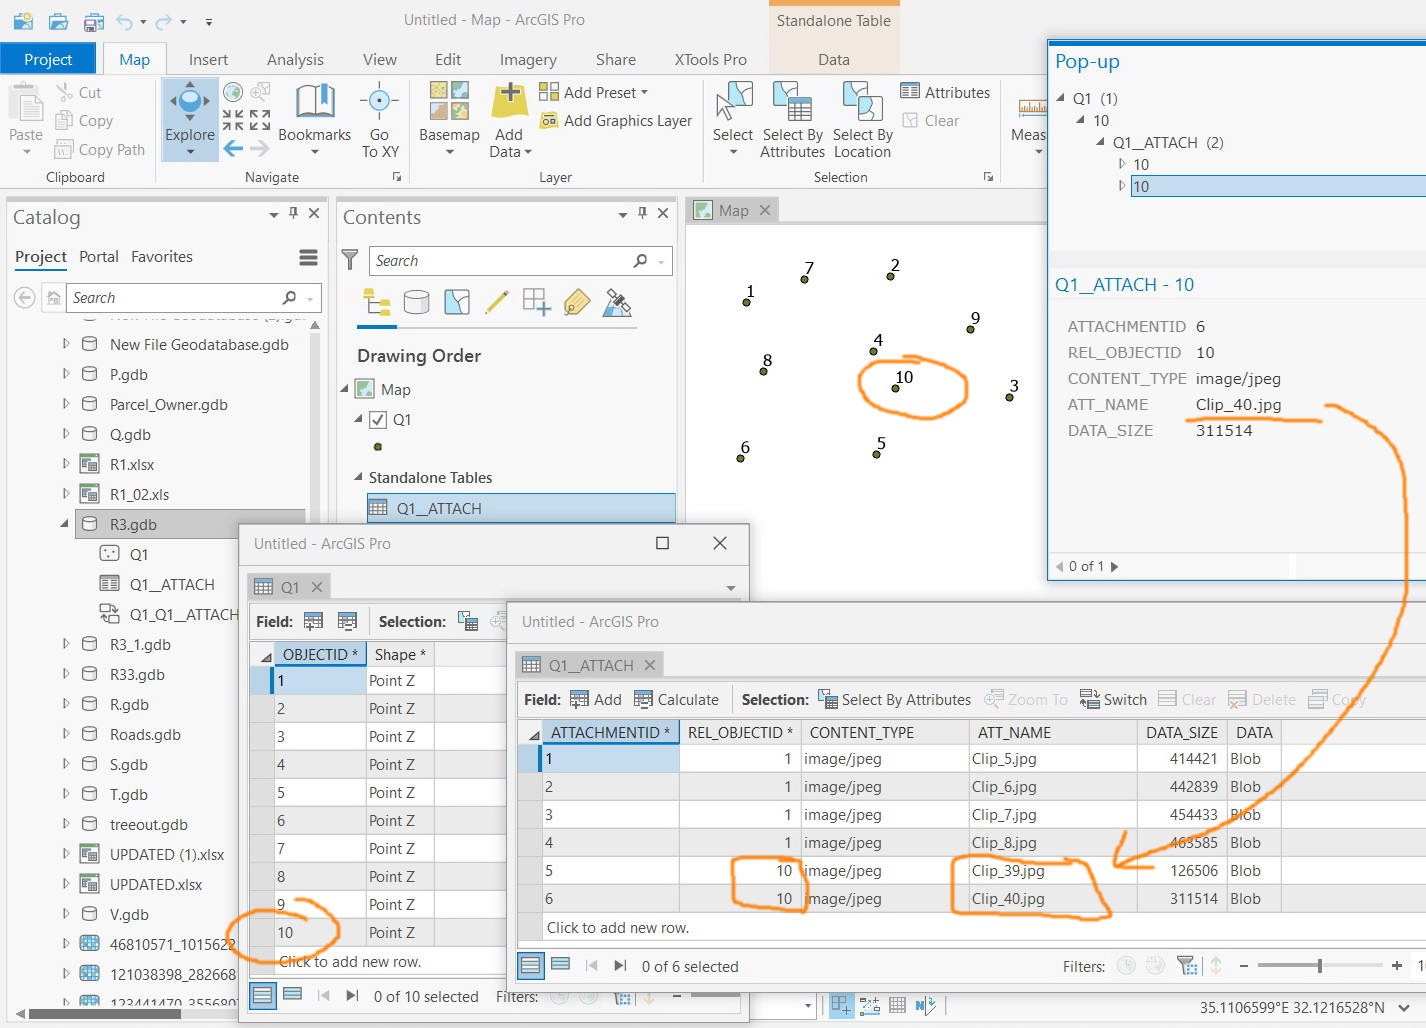
Task: Click the Catalog hamburger menu icon
Action: tap(308, 258)
